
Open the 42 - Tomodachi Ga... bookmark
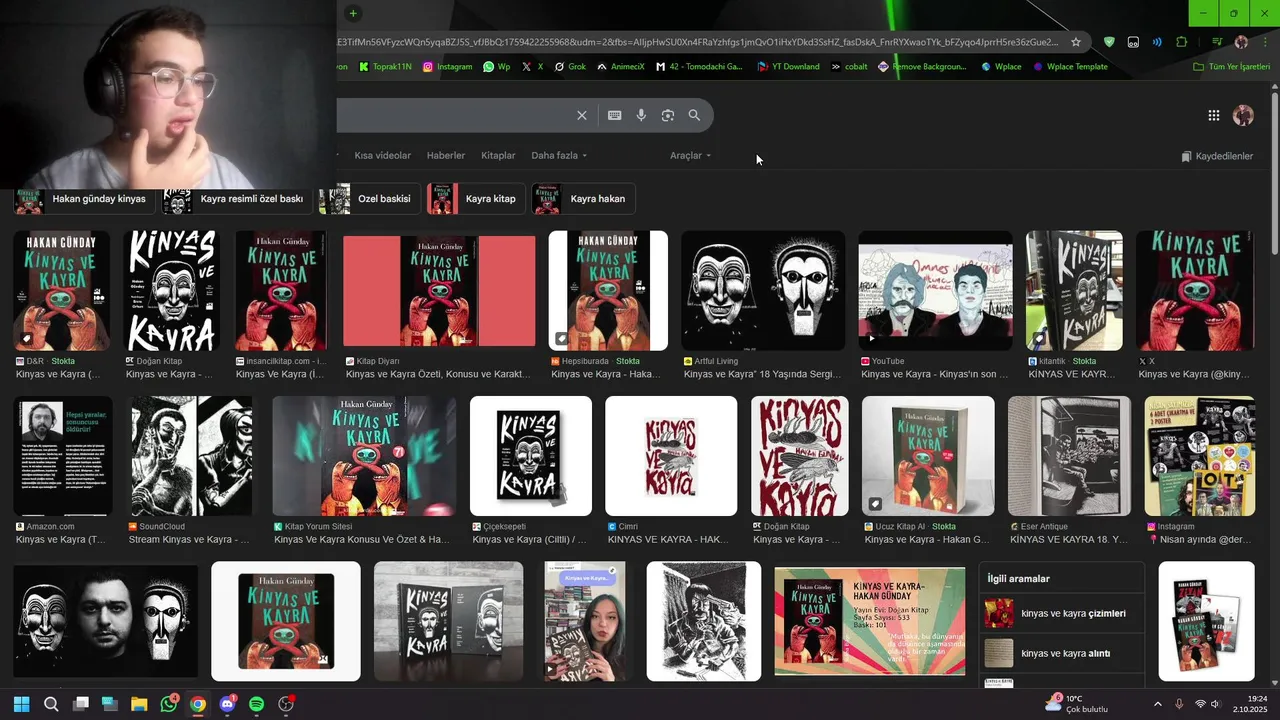tap(699, 67)
